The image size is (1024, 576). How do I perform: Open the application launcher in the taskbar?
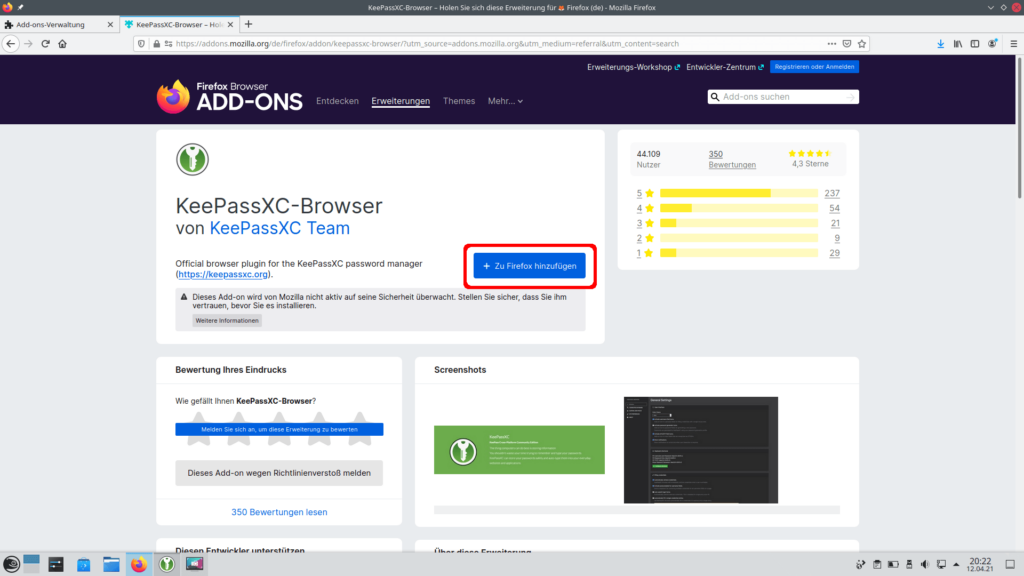pos(11,564)
